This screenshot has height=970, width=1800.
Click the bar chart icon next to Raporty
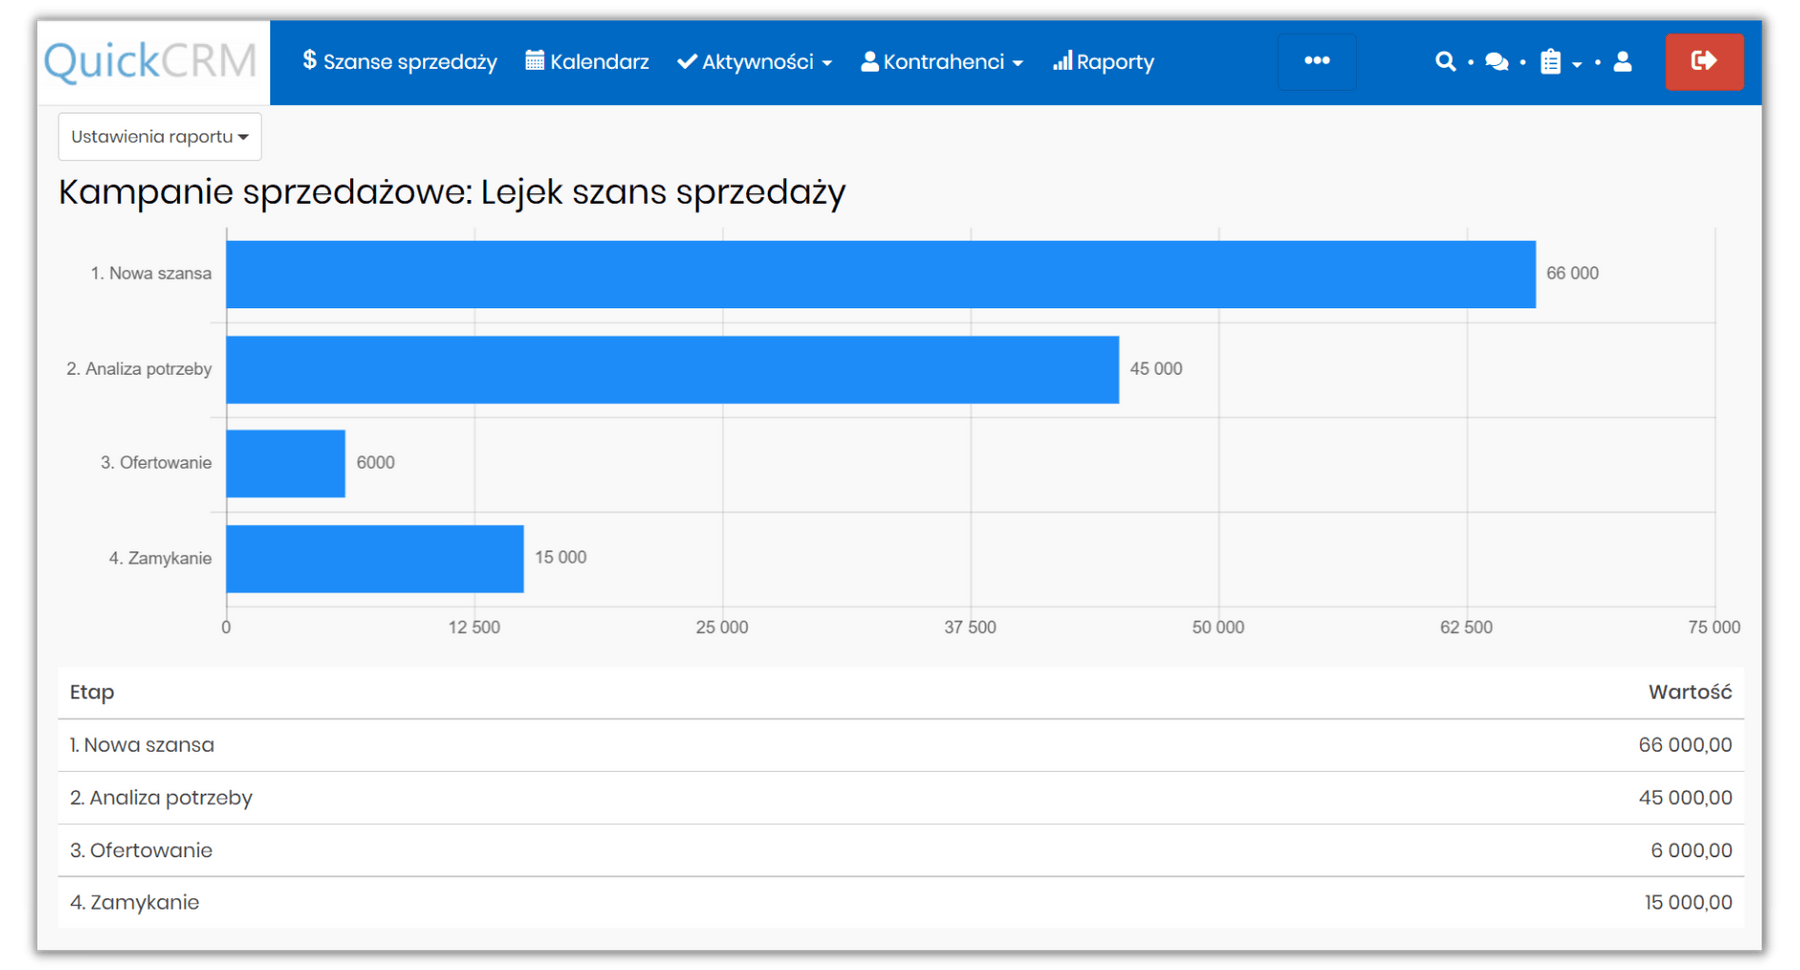tap(1062, 61)
